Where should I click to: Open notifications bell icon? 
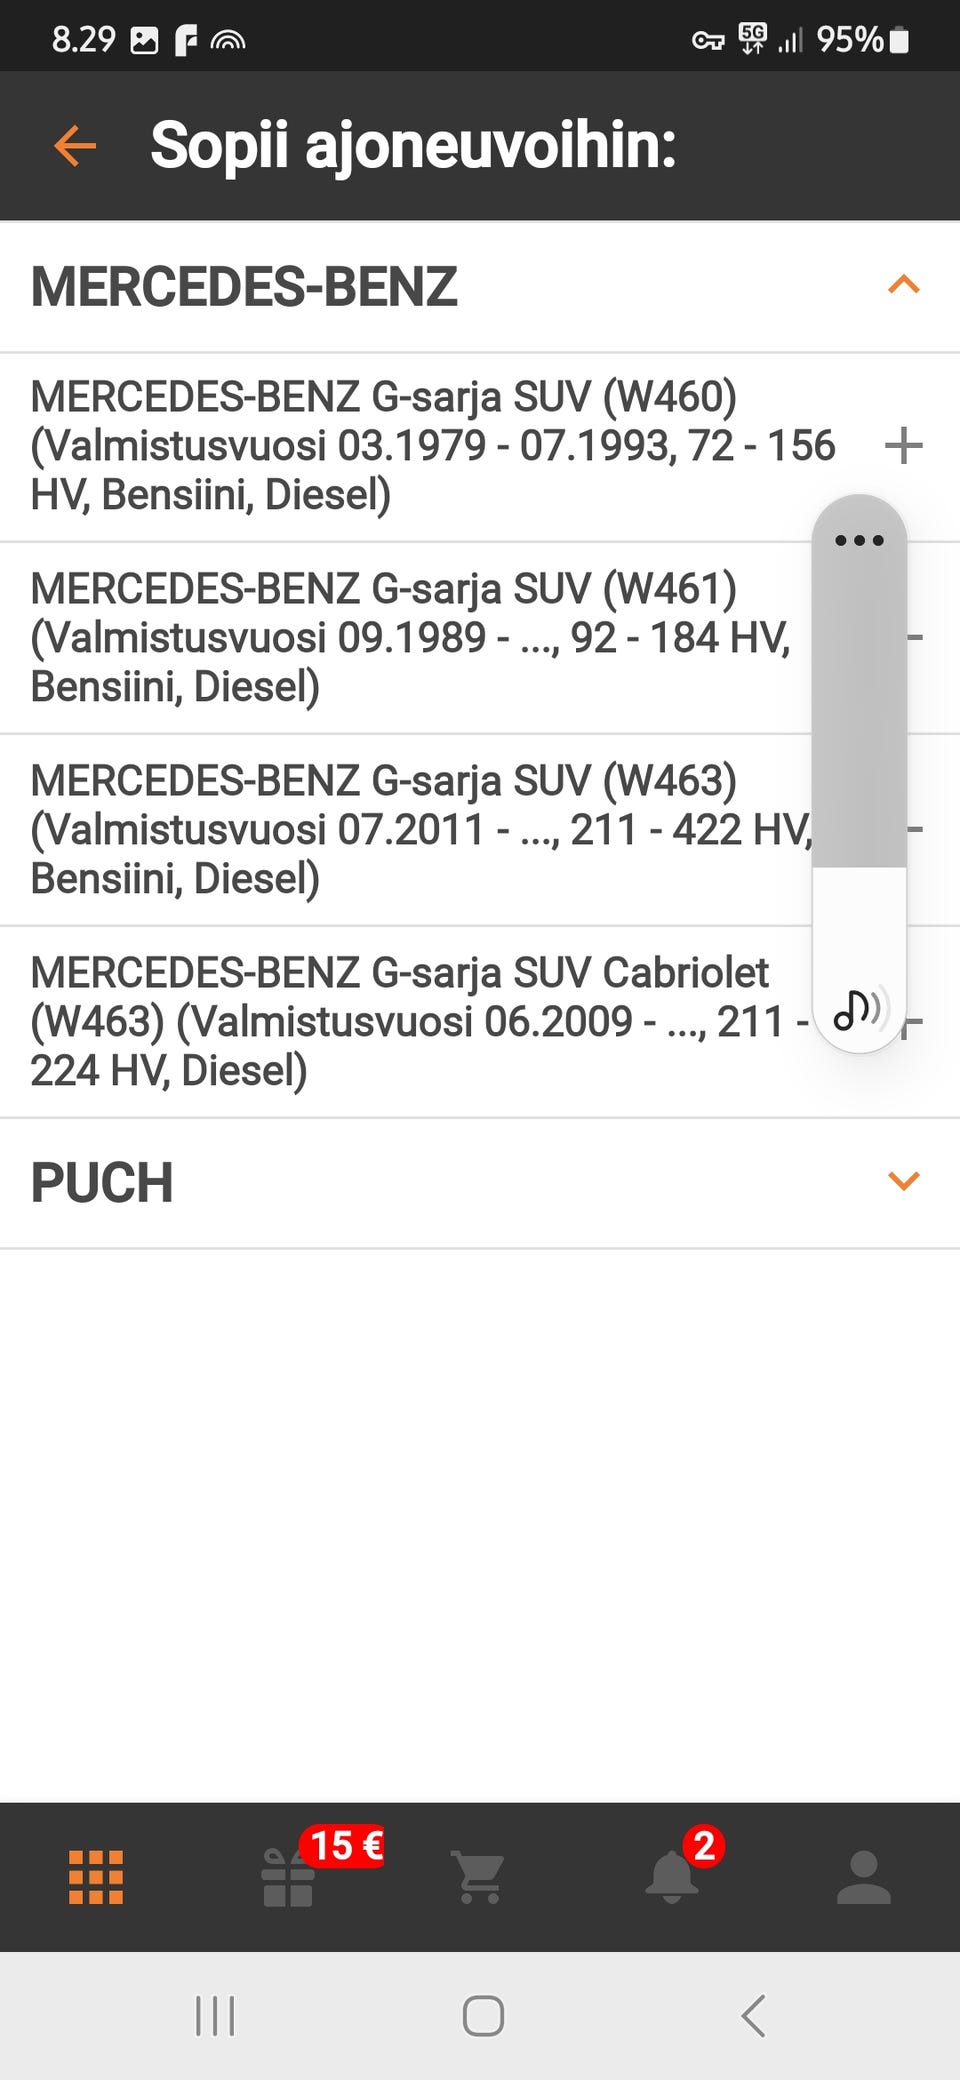click(672, 1877)
